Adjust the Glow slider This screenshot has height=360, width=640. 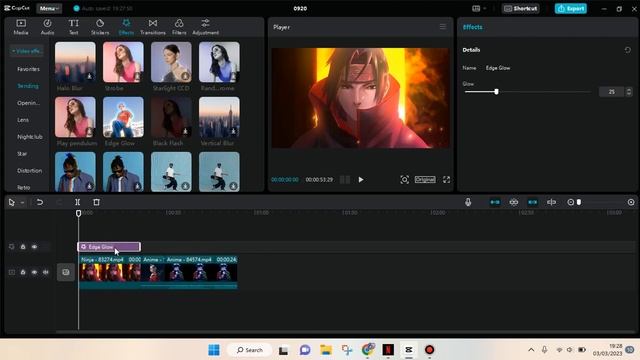(x=496, y=92)
